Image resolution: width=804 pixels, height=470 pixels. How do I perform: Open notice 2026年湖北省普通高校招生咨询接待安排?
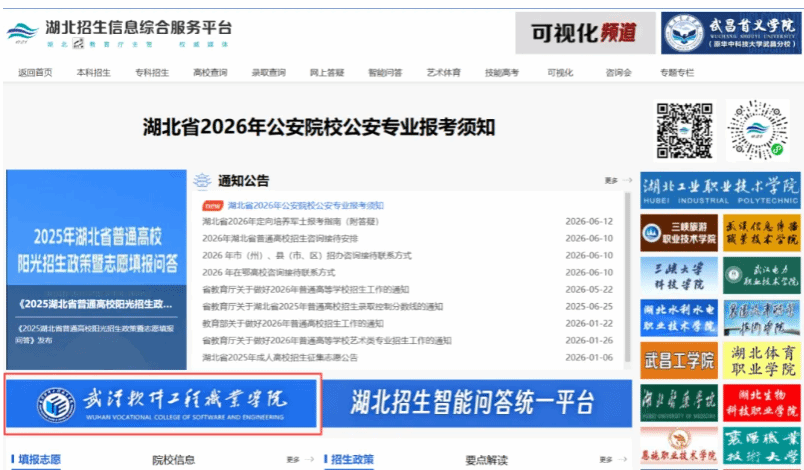(x=280, y=239)
